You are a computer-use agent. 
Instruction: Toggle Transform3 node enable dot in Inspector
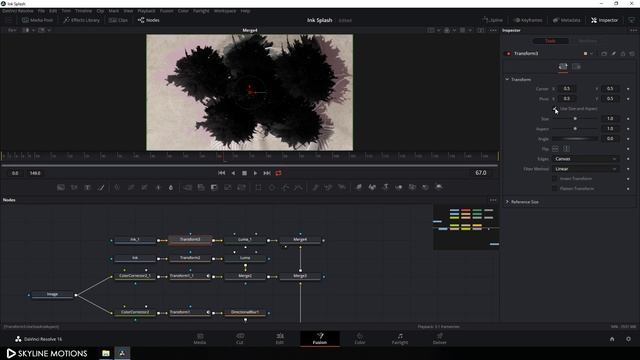(x=509, y=53)
